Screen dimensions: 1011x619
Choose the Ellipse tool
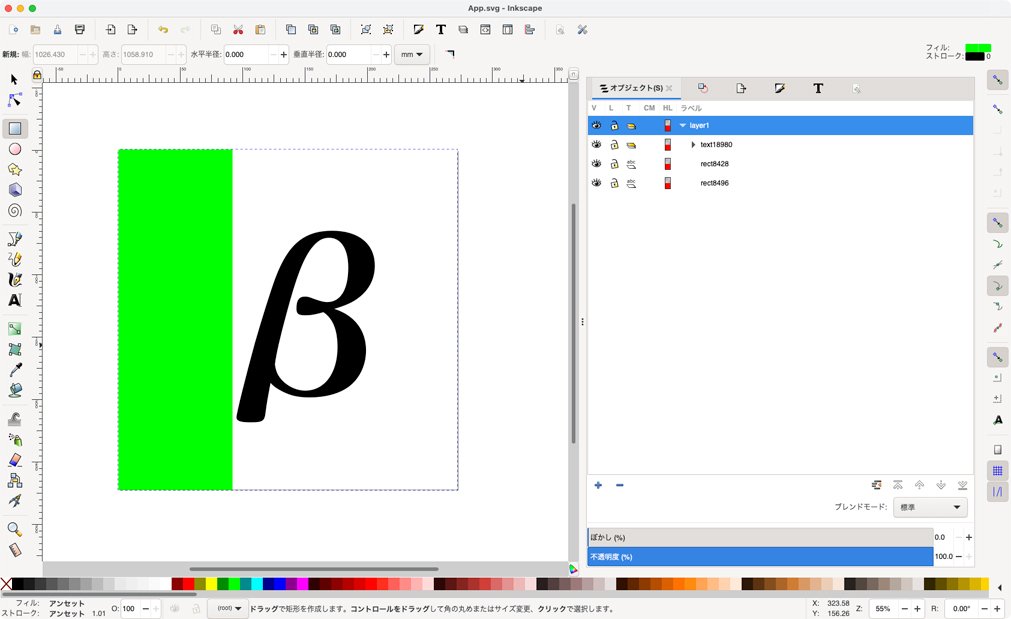coord(15,149)
